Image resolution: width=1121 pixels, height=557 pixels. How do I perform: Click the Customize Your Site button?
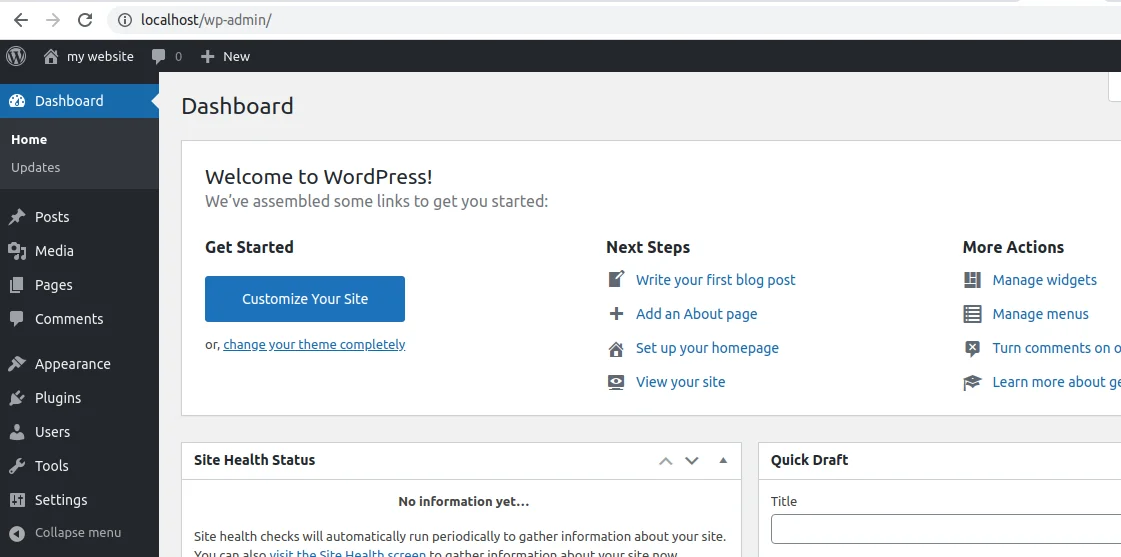click(x=305, y=299)
